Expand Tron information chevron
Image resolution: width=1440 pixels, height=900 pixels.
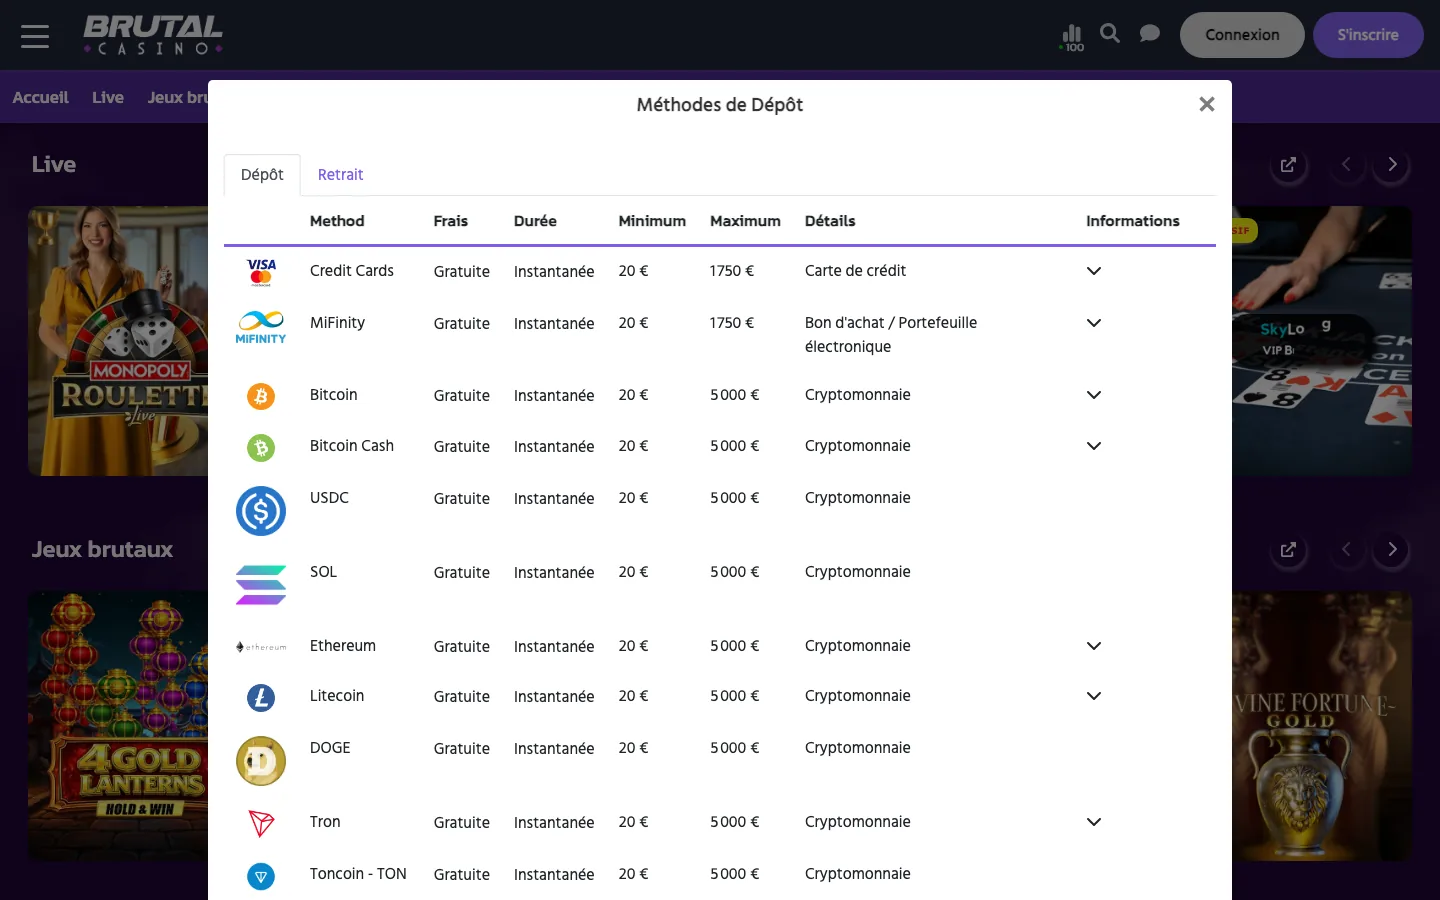coord(1094,822)
